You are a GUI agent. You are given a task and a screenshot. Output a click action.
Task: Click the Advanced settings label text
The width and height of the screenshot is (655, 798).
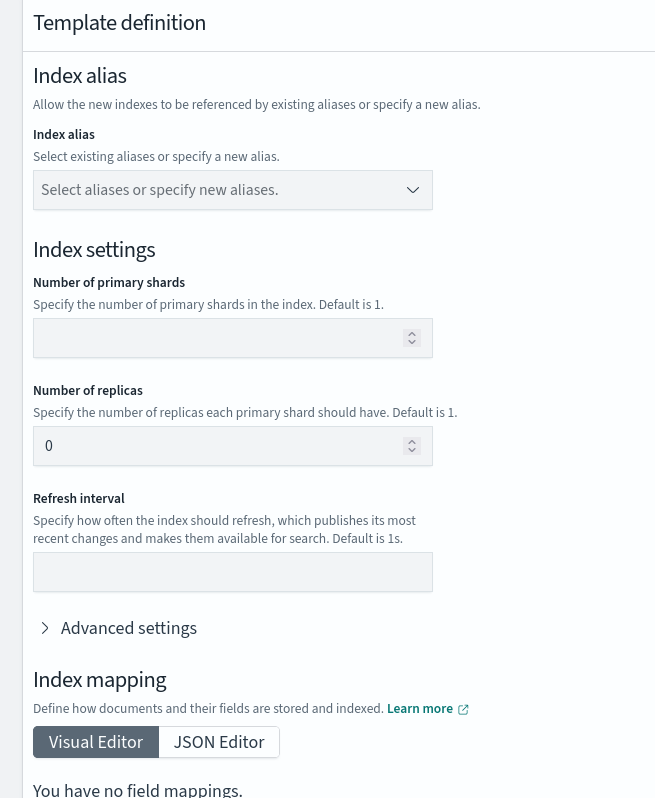click(x=129, y=628)
